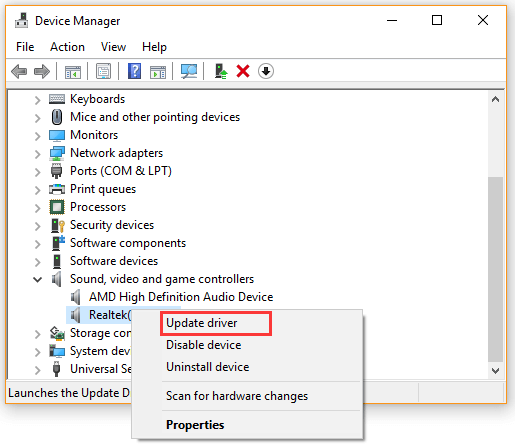Click the Disable device down-arrow icon
The height and width of the screenshot is (447, 515).
266,71
